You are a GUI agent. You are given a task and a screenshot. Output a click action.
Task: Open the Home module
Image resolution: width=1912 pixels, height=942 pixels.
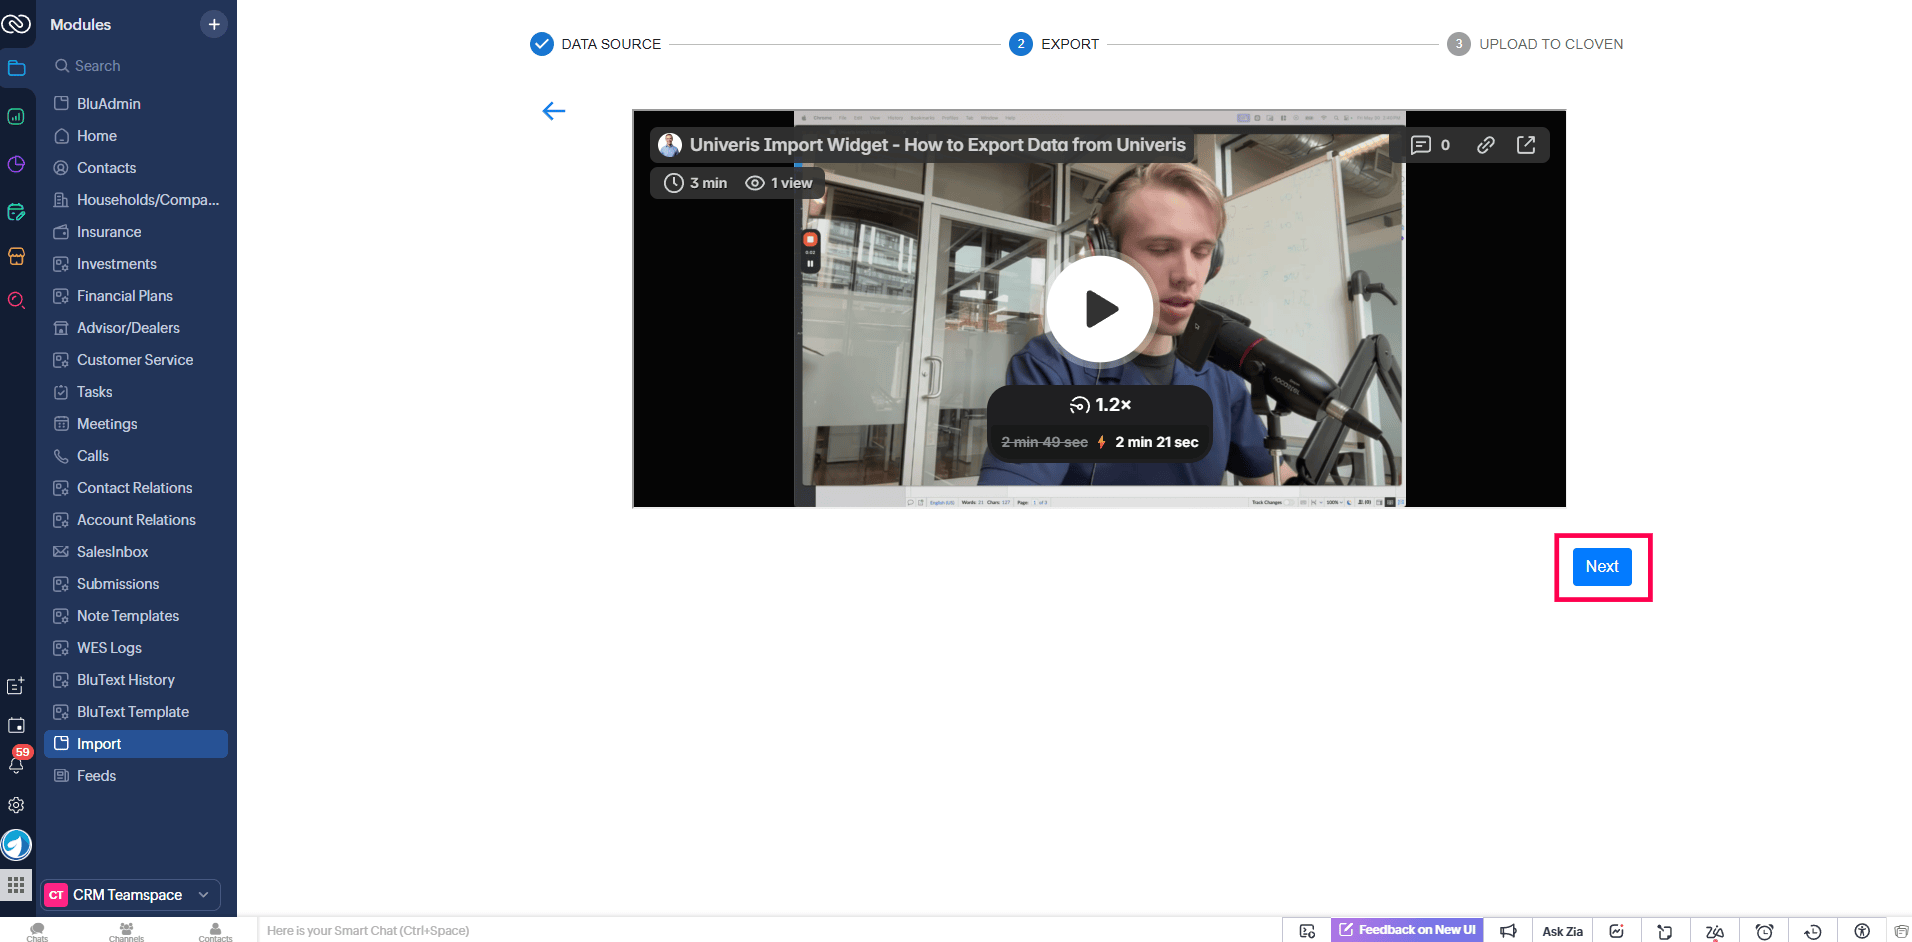[x=136, y=136]
